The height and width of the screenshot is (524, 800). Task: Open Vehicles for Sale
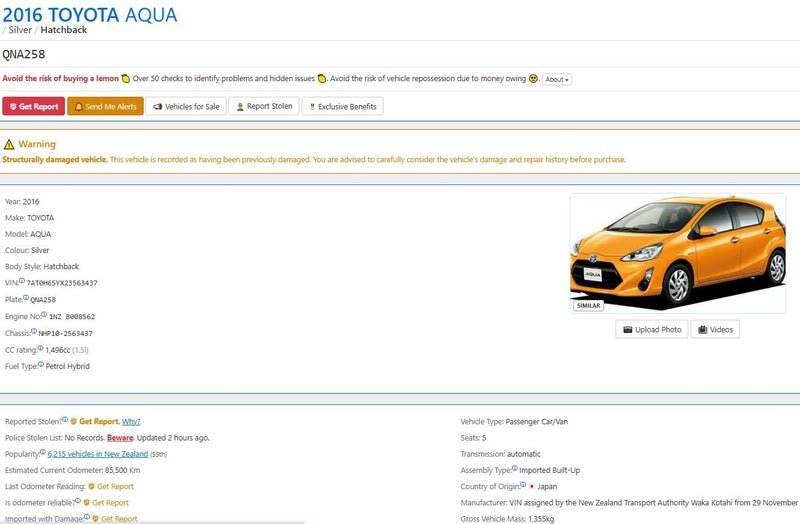click(x=186, y=106)
